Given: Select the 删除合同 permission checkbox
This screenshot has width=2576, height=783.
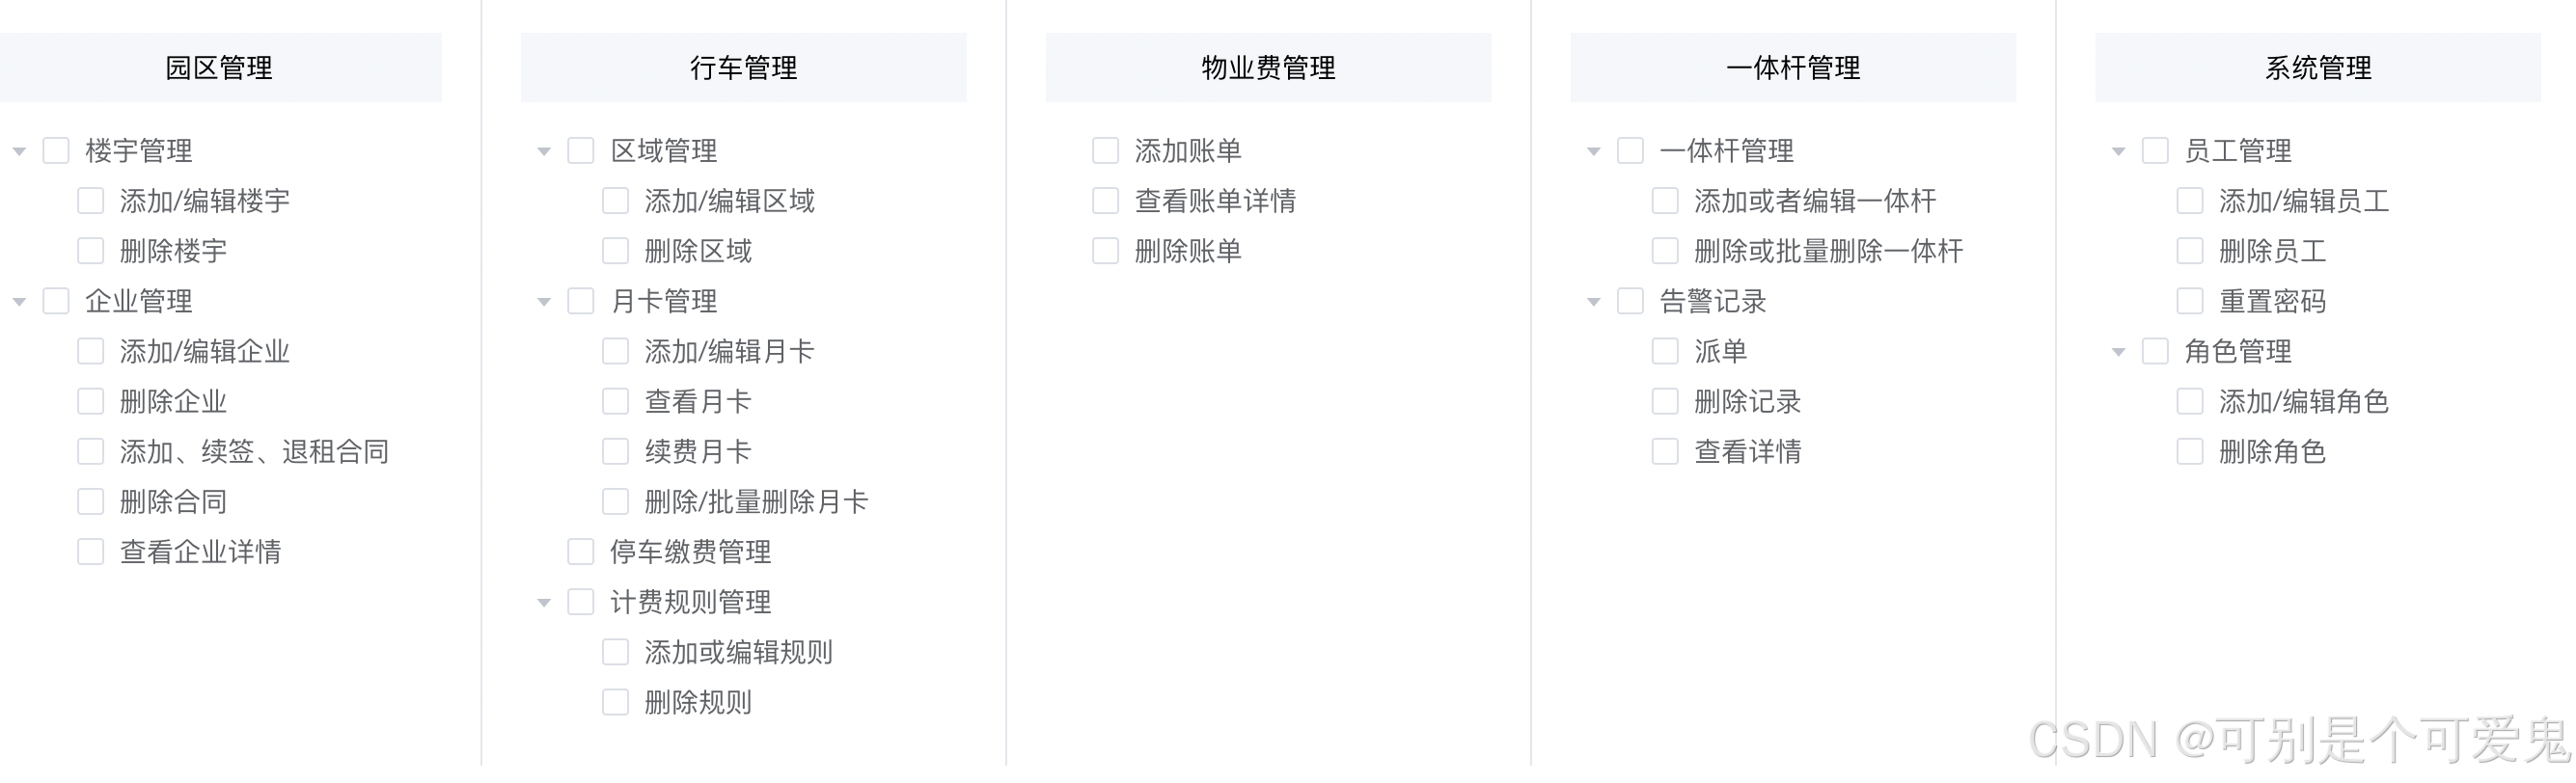Looking at the screenshot, I should coord(90,500).
